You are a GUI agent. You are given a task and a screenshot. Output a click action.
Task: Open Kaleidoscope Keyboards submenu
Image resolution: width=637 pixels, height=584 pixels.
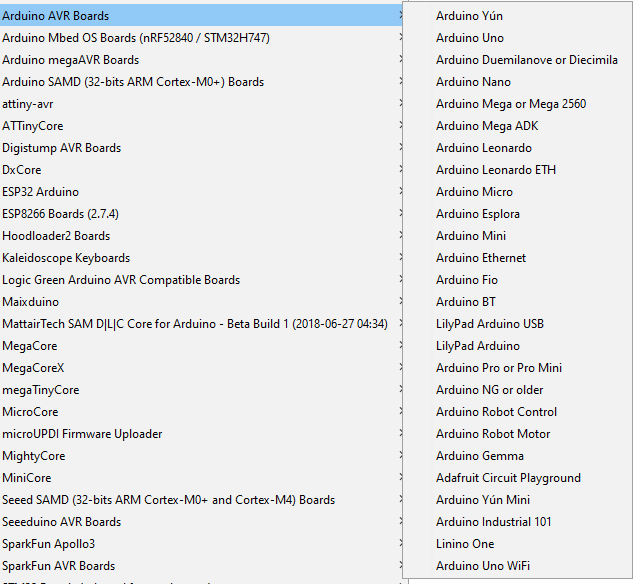202,257
